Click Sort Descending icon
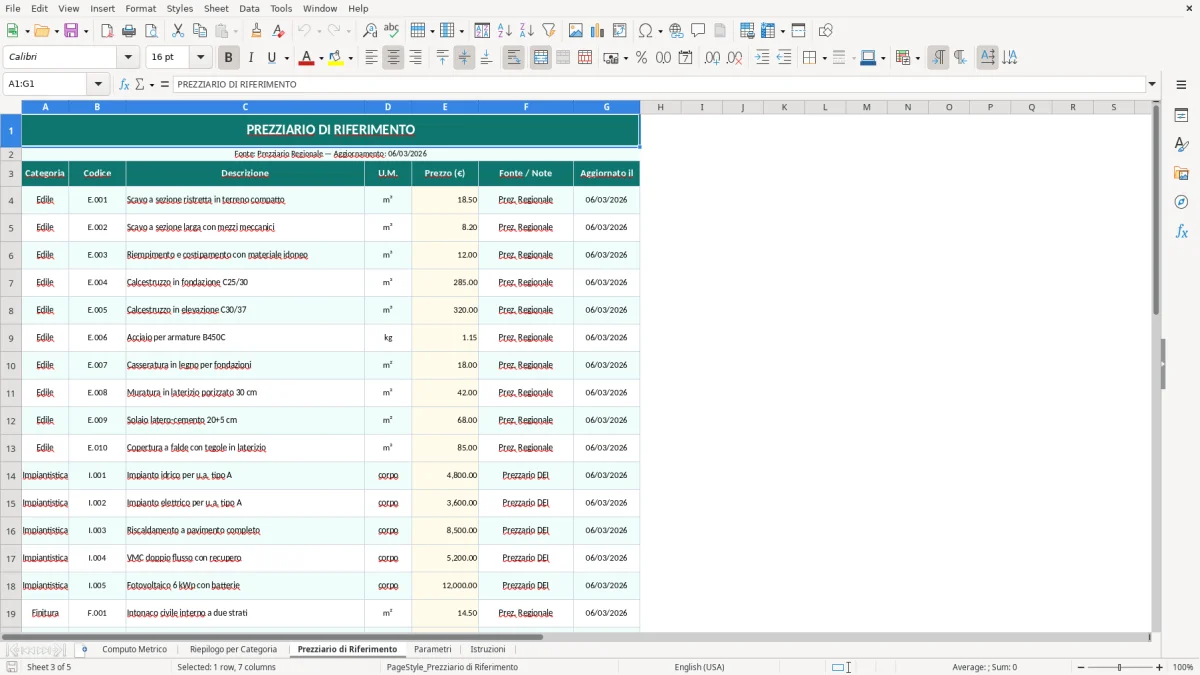 pos(526,31)
